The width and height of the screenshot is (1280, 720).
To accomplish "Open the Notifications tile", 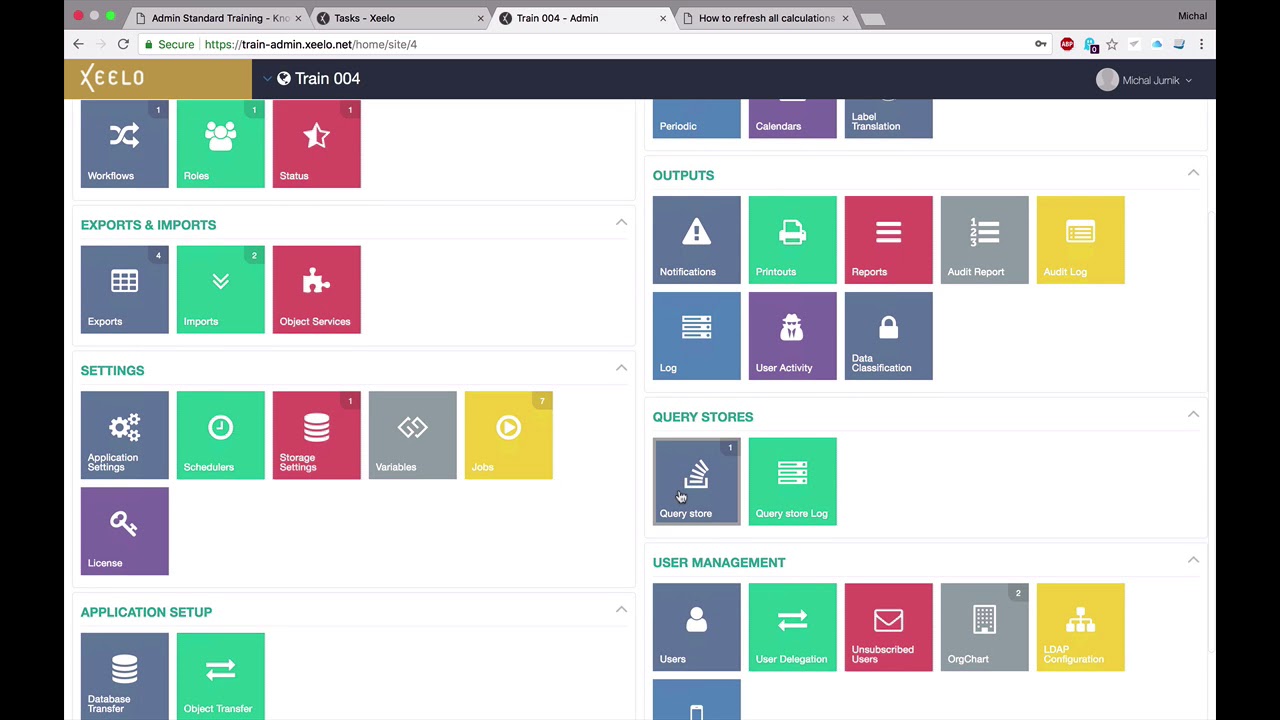I will coord(696,240).
